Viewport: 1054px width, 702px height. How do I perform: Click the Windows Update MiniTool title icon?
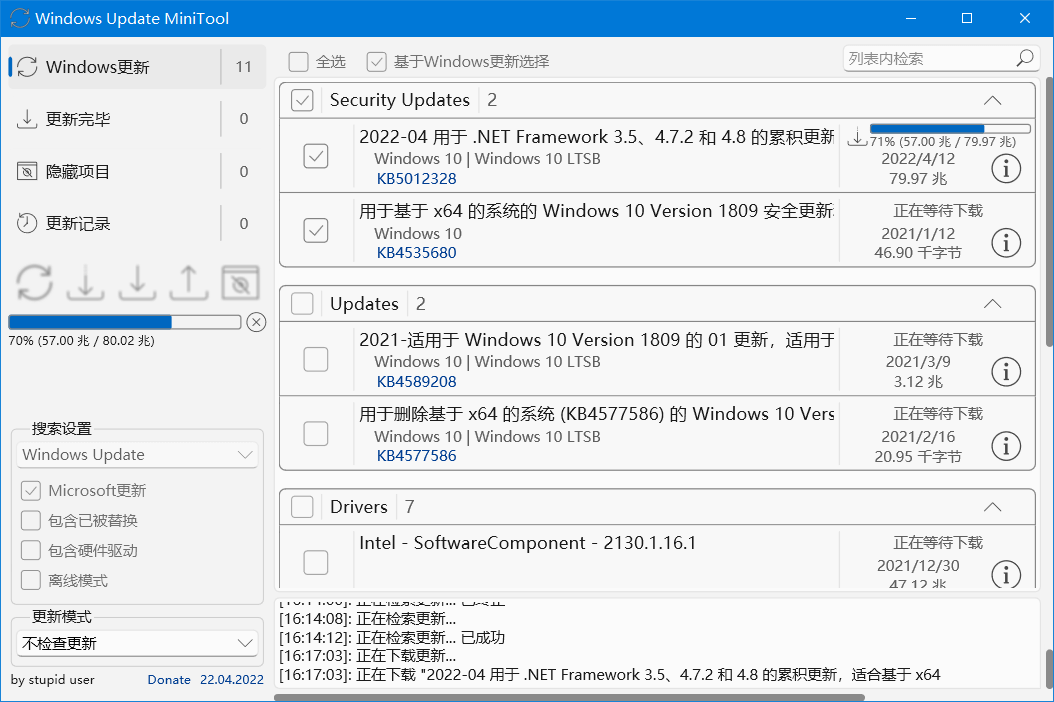tap(19, 18)
